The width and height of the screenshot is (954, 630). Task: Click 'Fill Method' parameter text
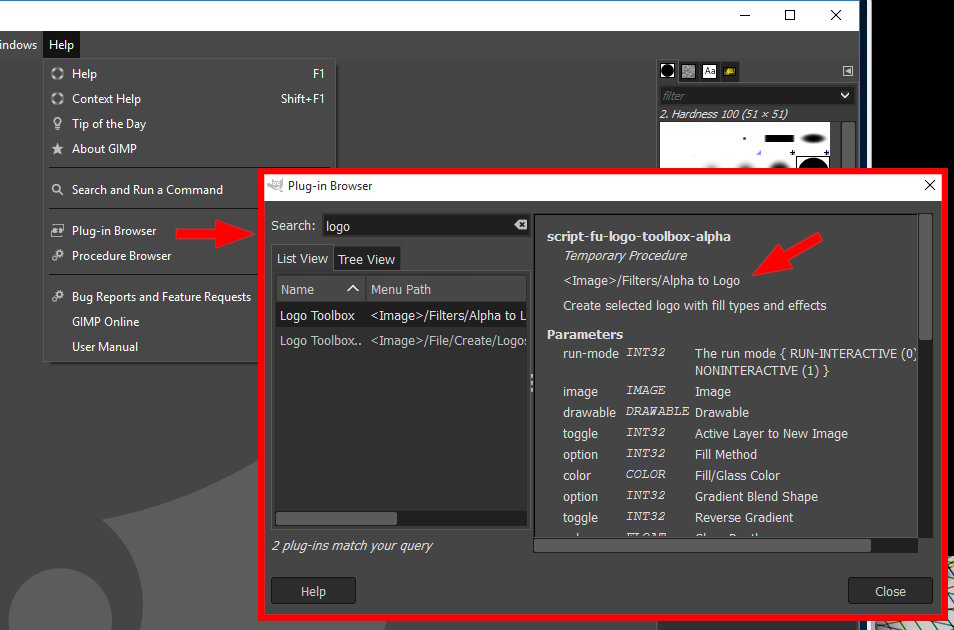(x=726, y=455)
